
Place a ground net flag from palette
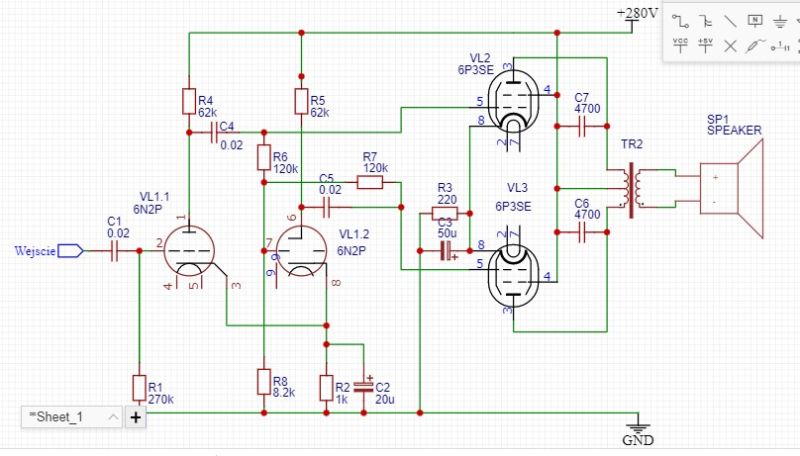pyautogui.click(x=780, y=21)
